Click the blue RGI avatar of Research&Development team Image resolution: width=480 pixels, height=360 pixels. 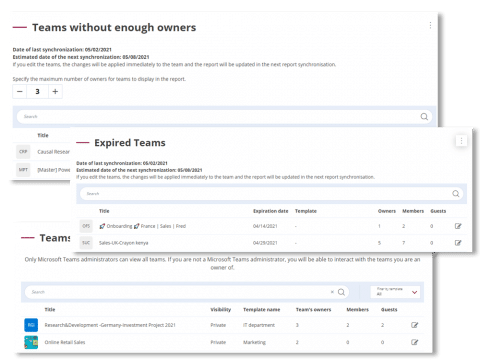31,325
